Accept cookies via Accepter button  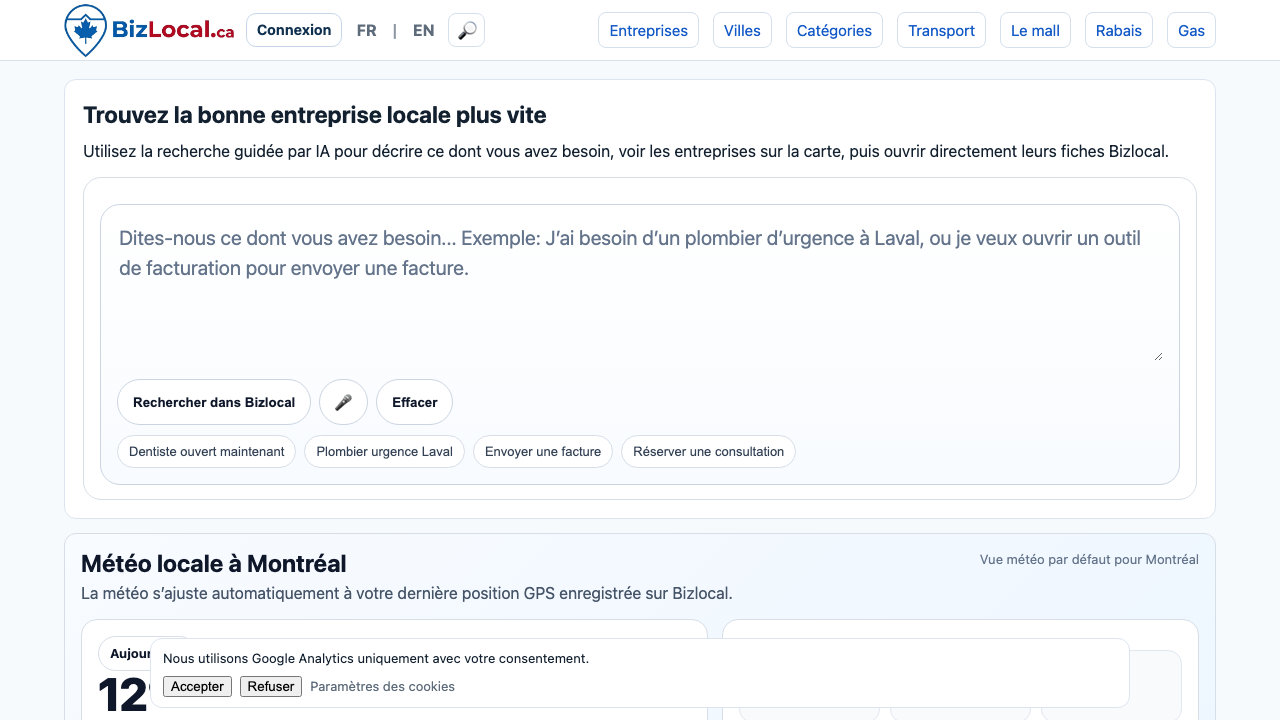[x=197, y=686]
